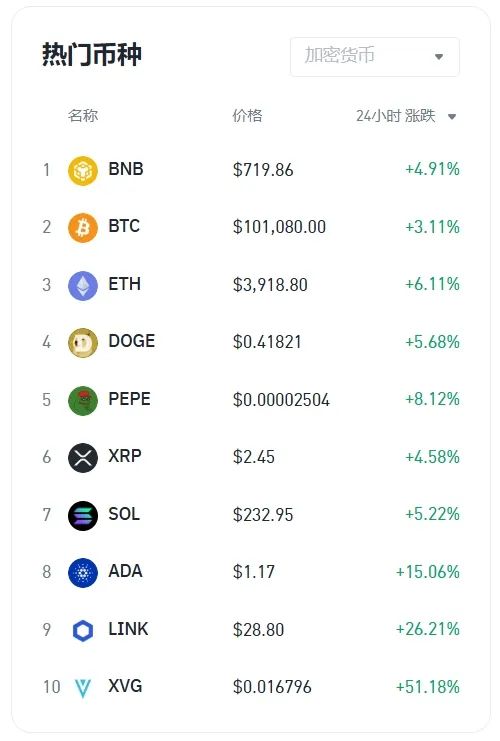The image size is (500, 741).
Task: Click the 价格 column header
Action: [247, 116]
